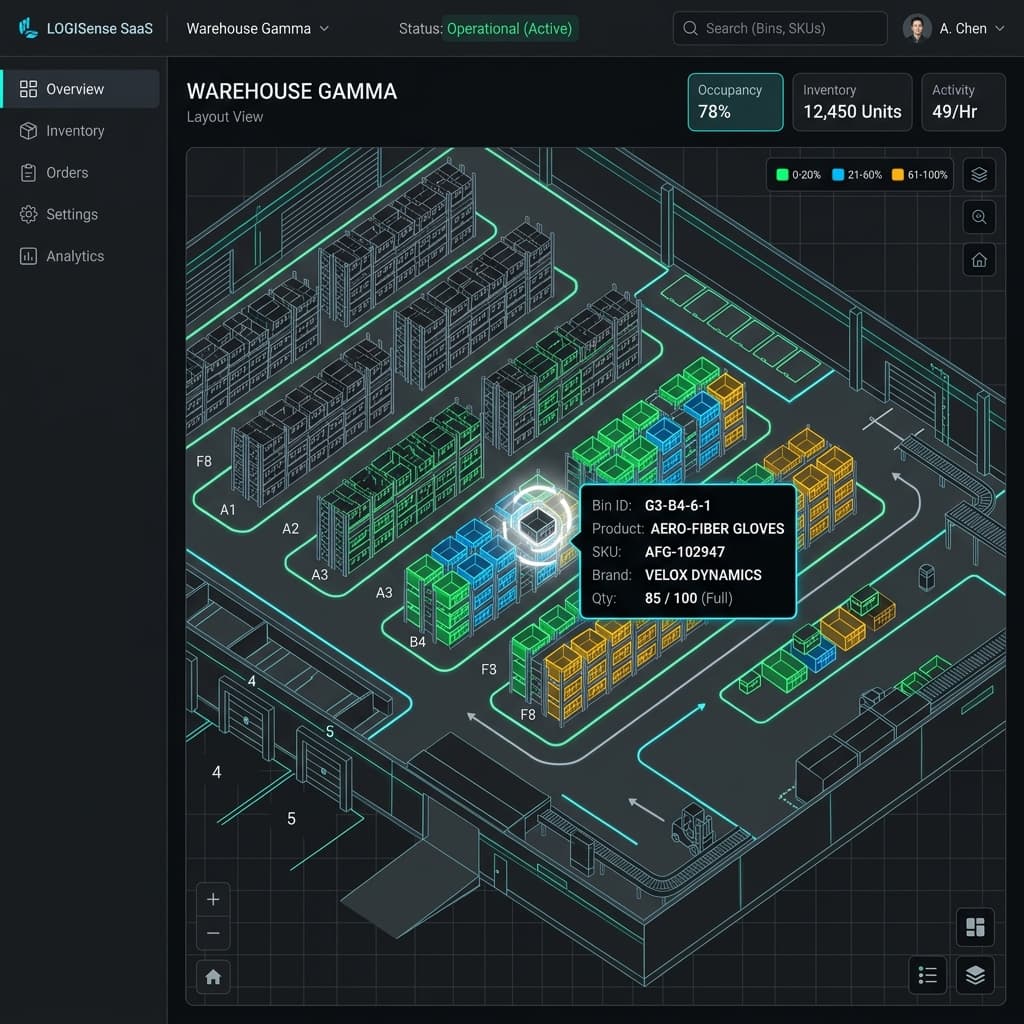Image resolution: width=1024 pixels, height=1024 pixels.
Task: Select the Activity 49/Hr card
Action: coord(963,102)
